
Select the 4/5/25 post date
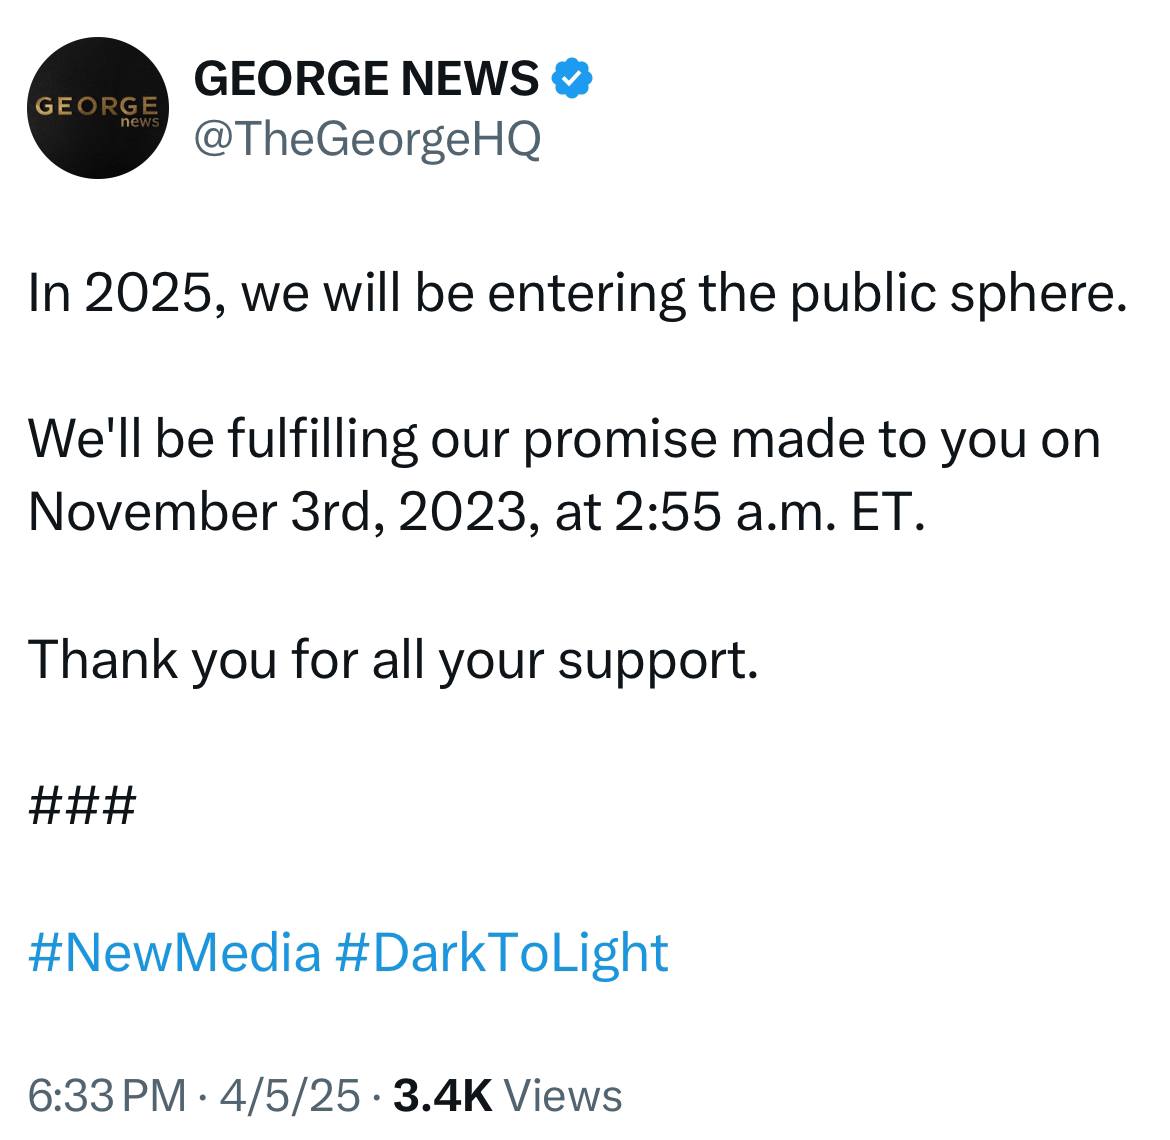(290, 1095)
